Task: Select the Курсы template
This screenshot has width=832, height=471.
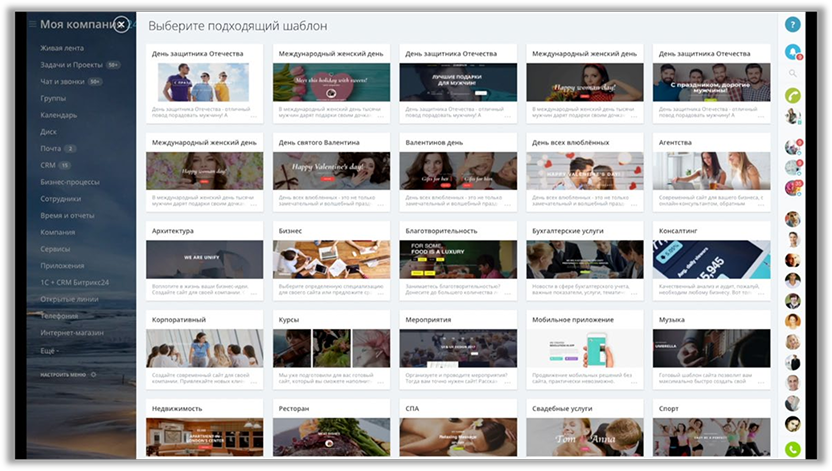Action: tap(331, 350)
